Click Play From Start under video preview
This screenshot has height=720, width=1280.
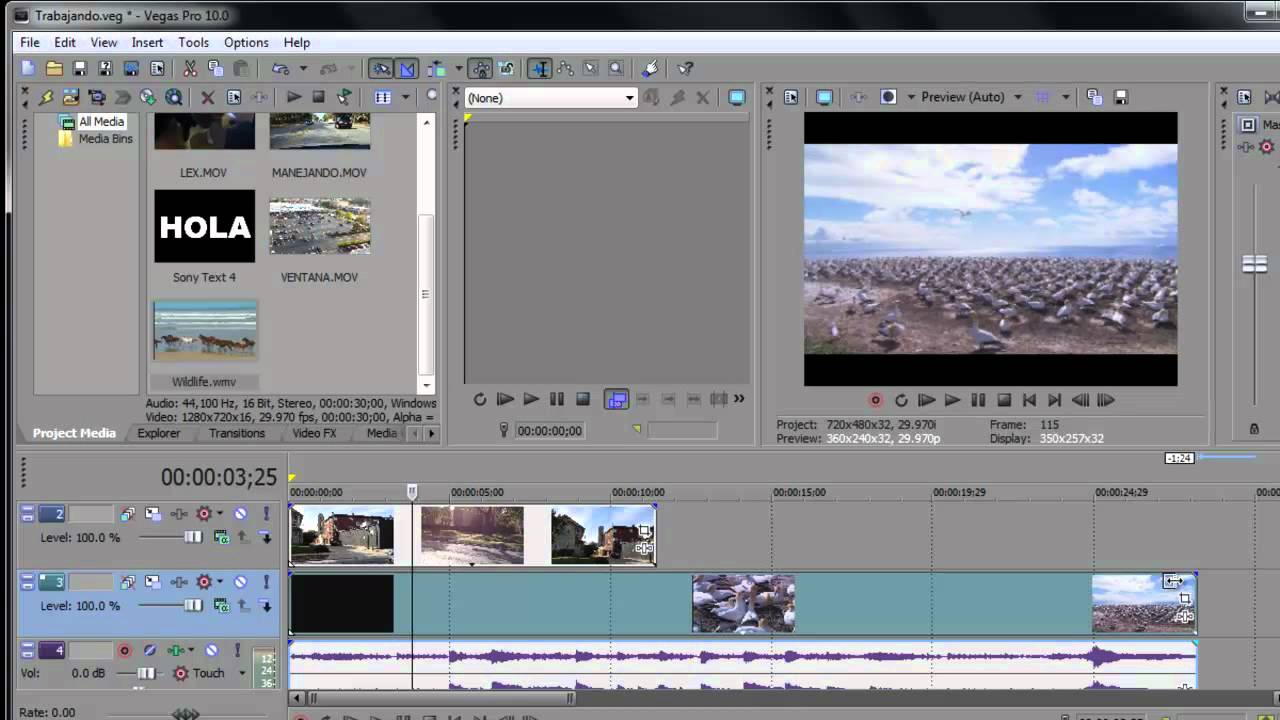pos(927,400)
